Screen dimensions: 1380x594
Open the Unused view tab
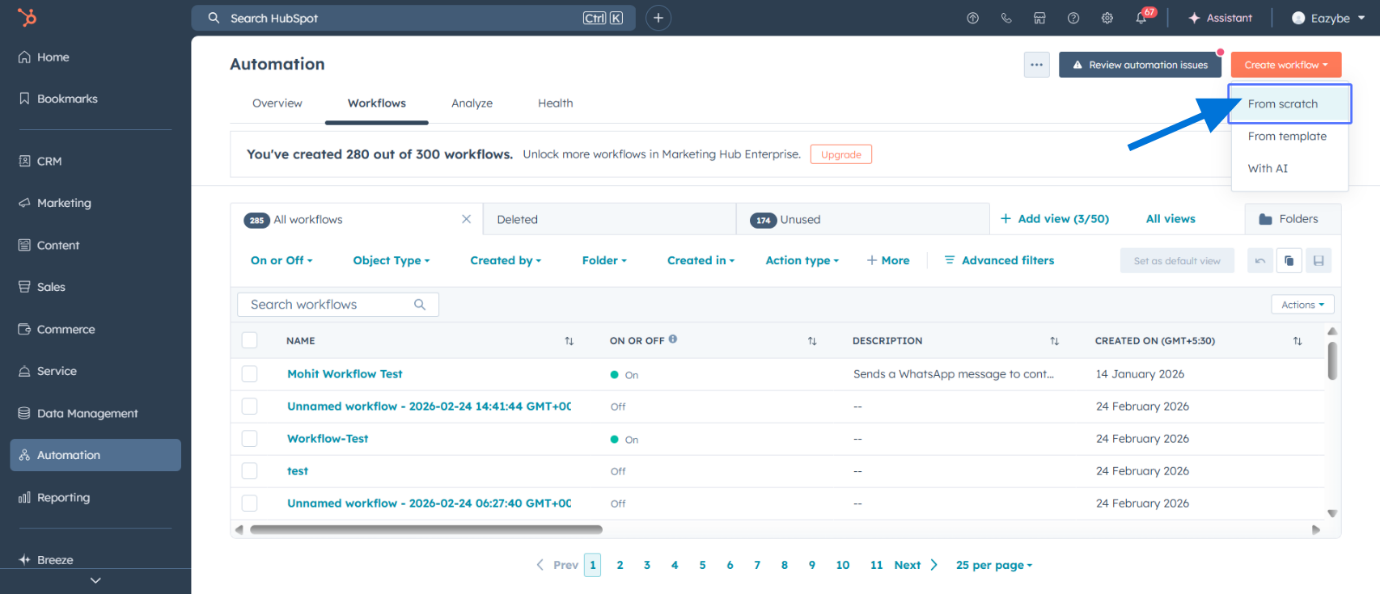click(x=862, y=219)
